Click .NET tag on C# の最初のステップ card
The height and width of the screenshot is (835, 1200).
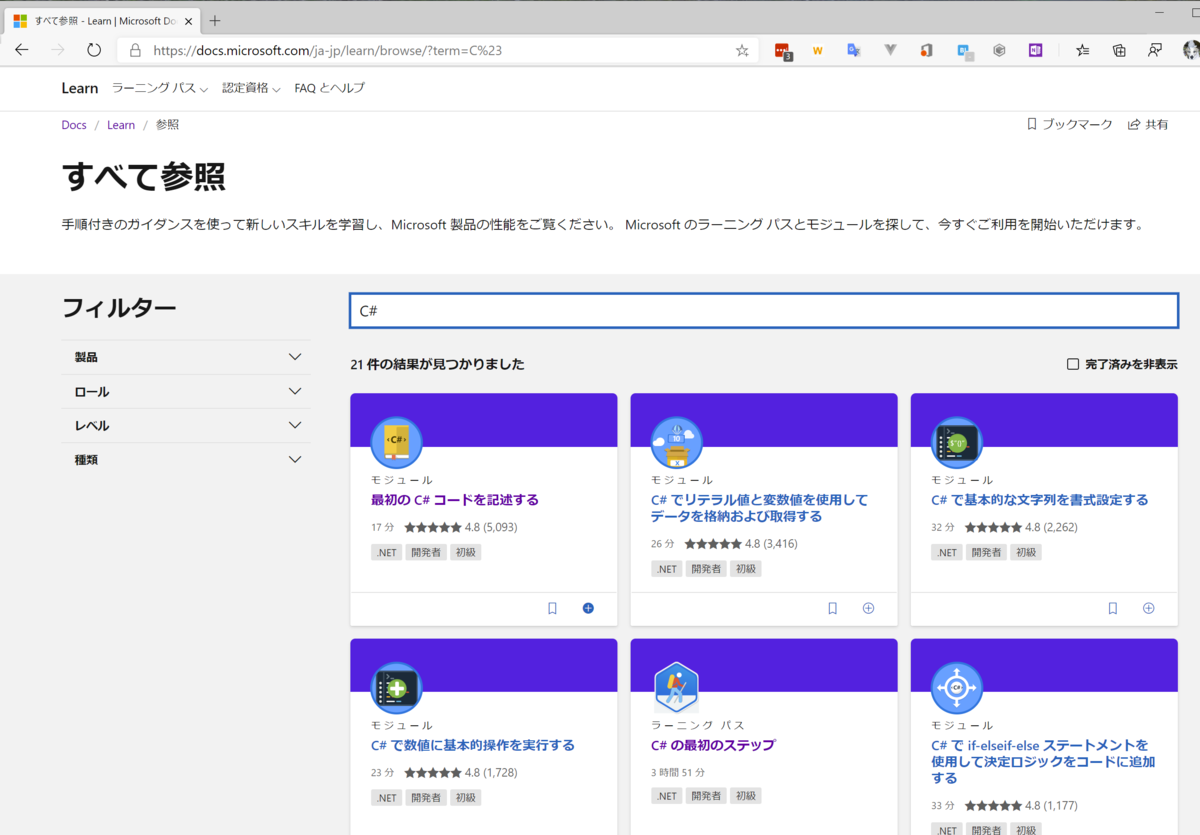[666, 797]
